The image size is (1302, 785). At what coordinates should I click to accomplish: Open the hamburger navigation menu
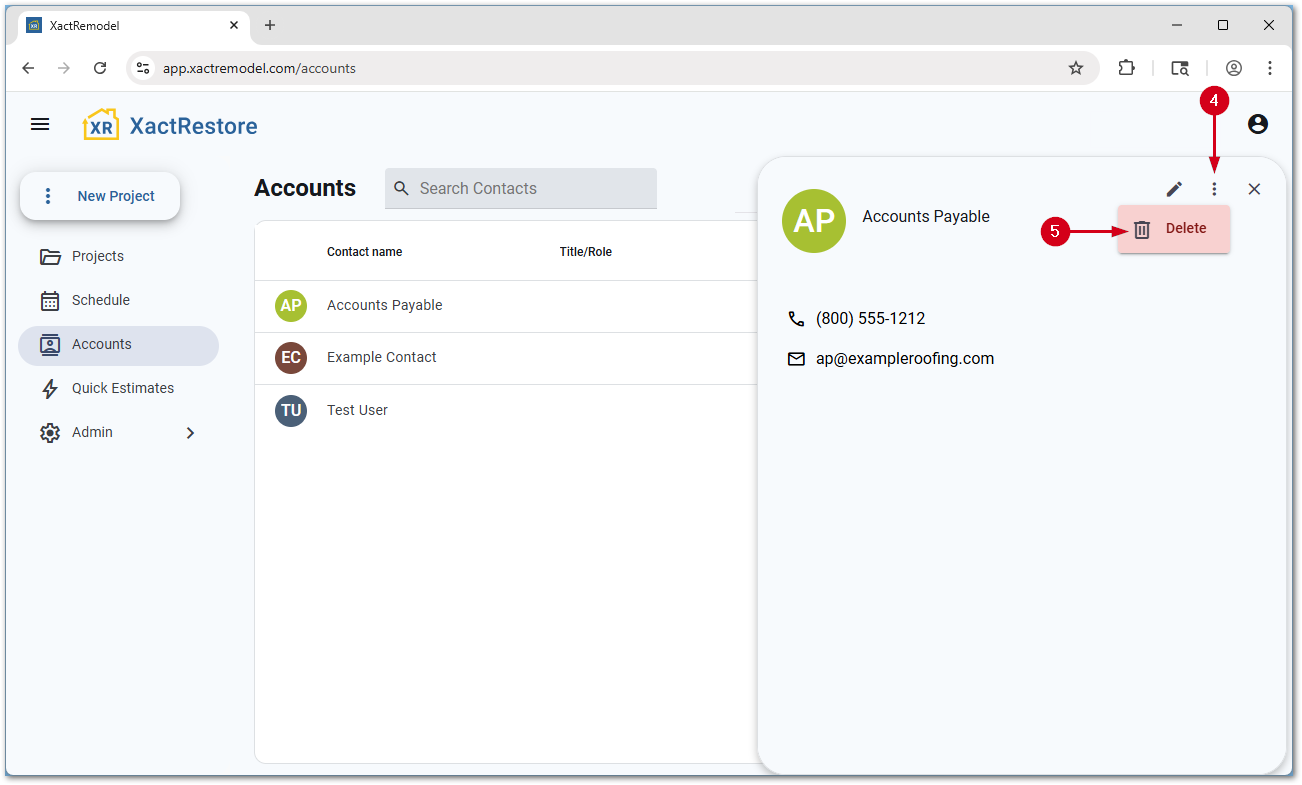click(x=40, y=124)
